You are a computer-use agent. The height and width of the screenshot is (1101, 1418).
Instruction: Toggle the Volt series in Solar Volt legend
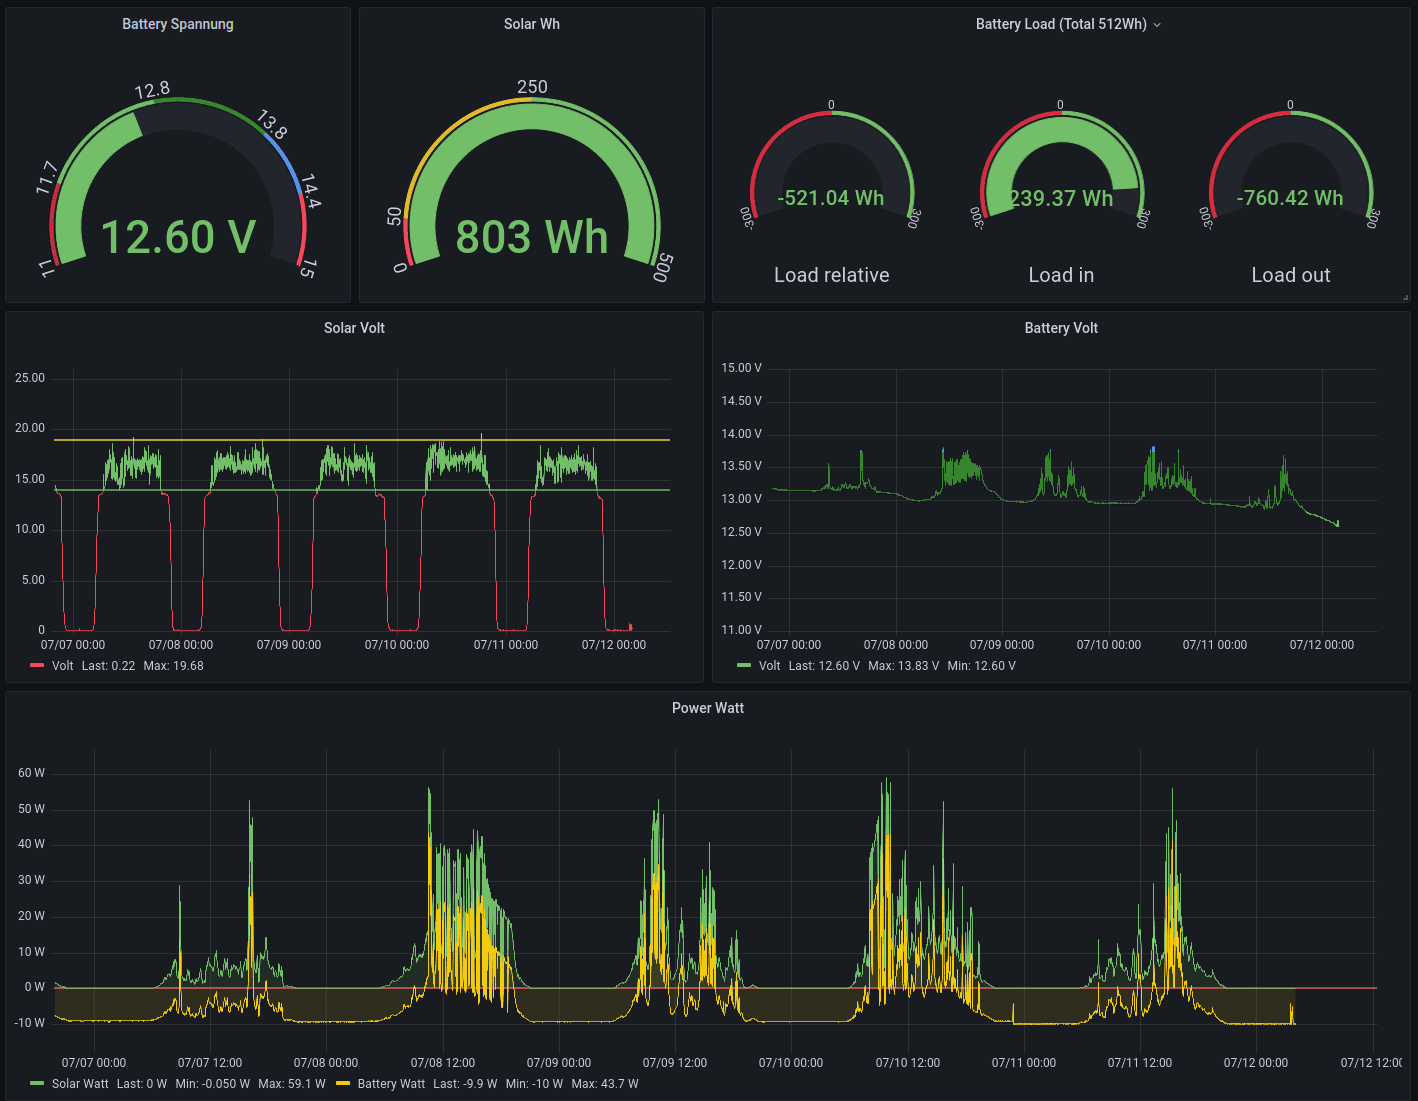coord(63,666)
